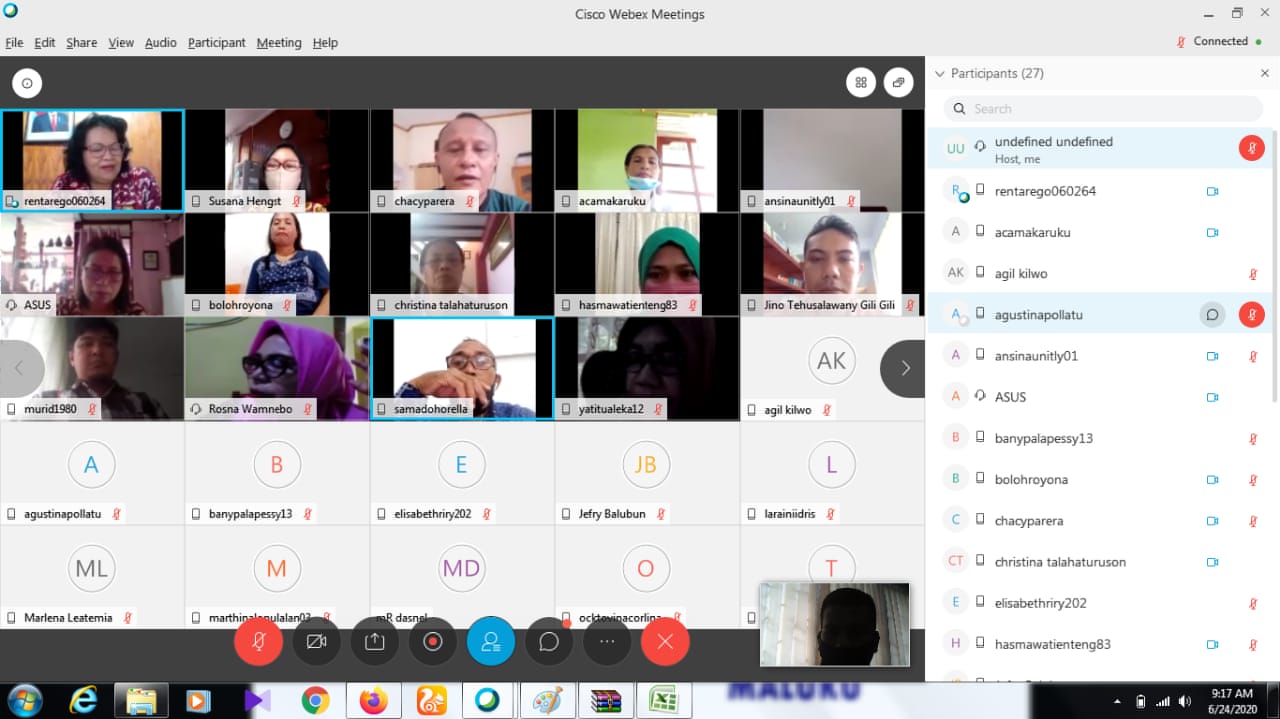Screen dimensions: 1280x719
Task: Open the chat panel button
Action: (549, 642)
